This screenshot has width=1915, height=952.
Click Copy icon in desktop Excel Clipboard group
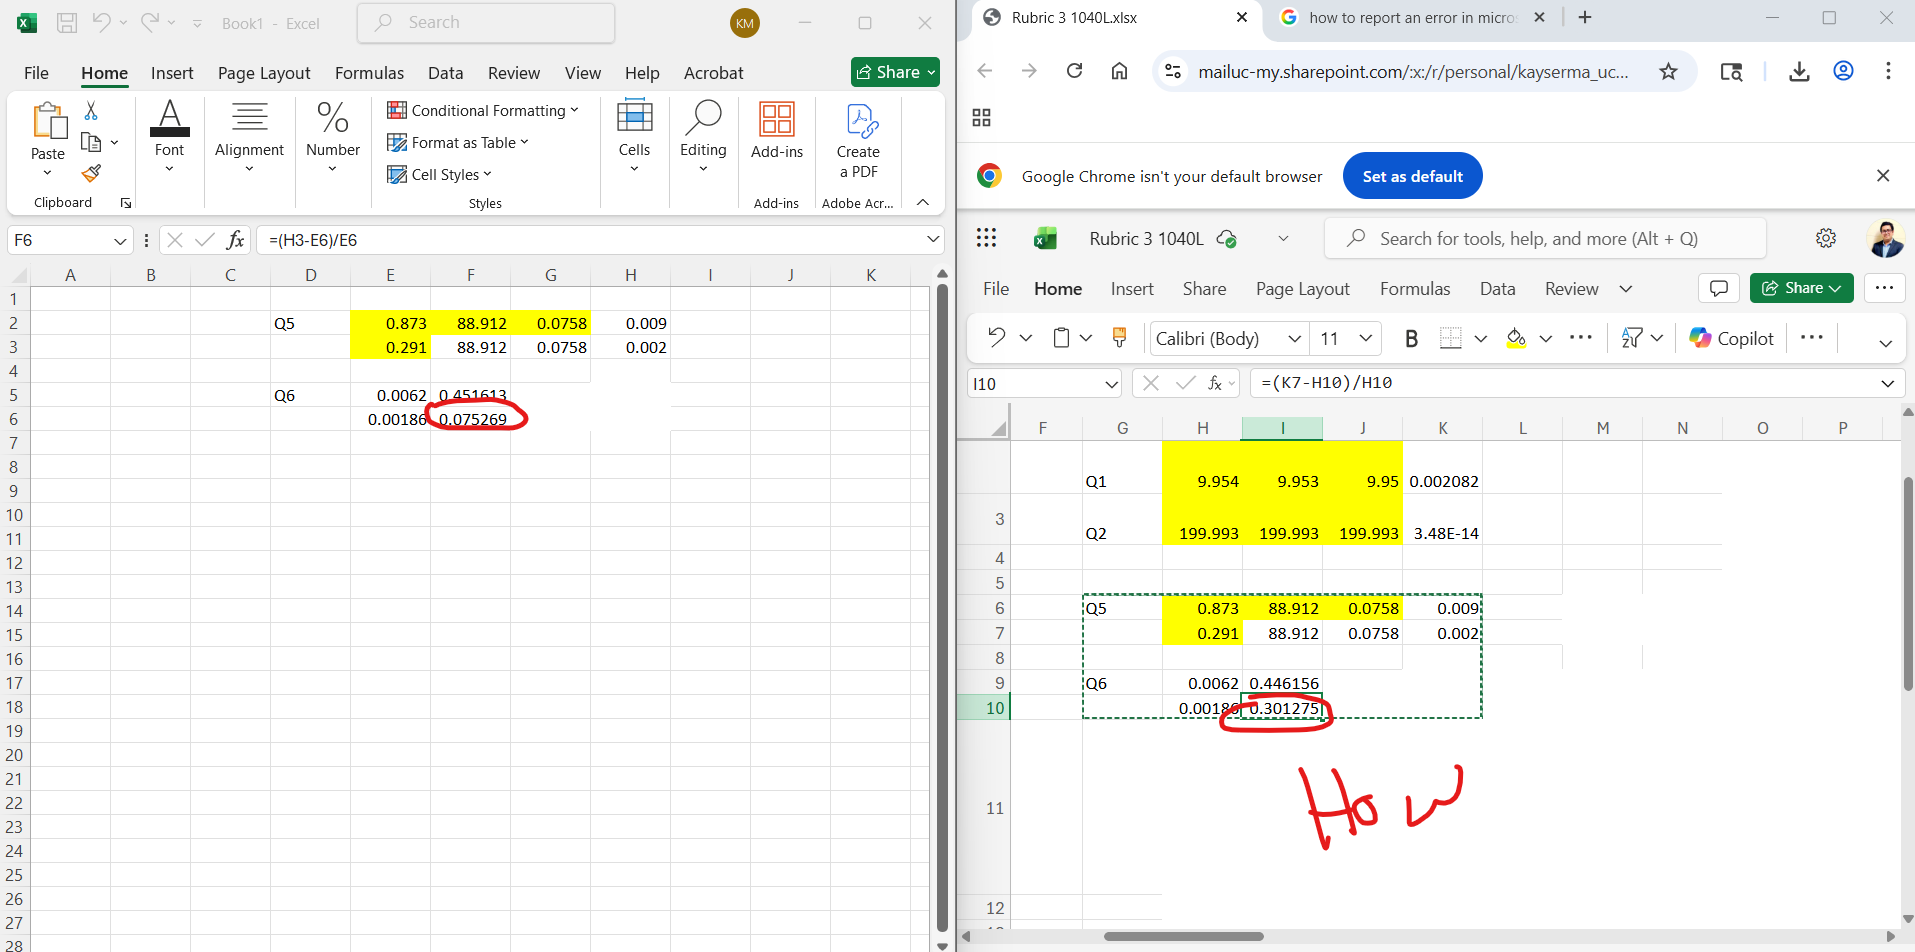[x=91, y=142]
